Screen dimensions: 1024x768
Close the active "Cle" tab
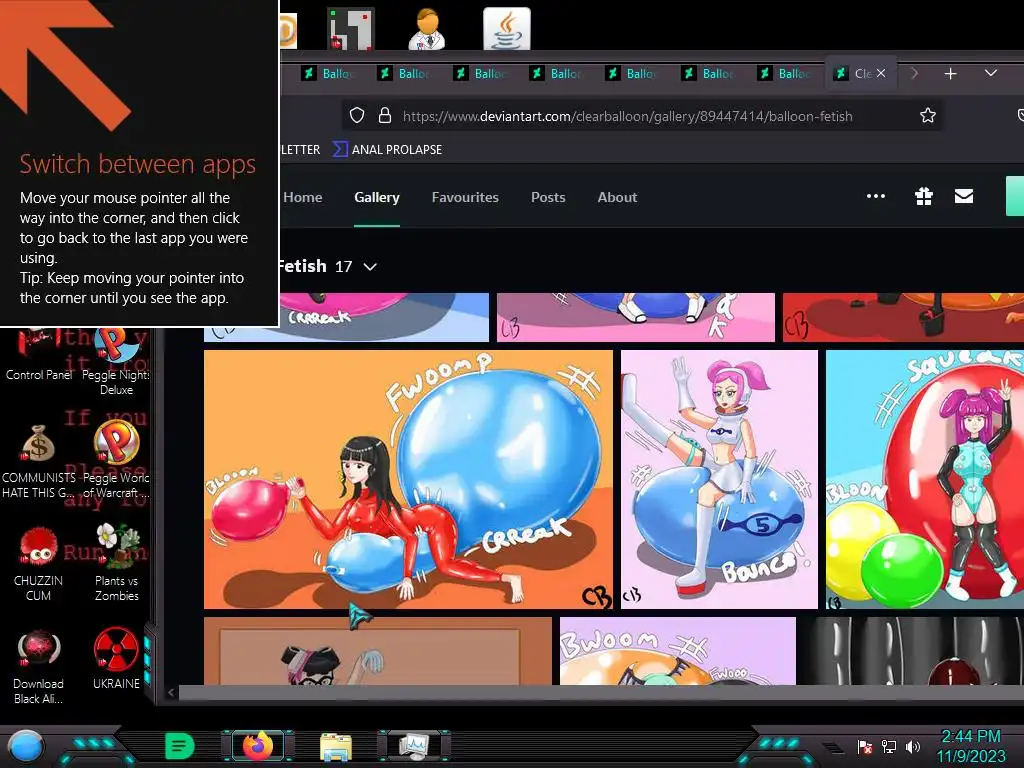881,73
